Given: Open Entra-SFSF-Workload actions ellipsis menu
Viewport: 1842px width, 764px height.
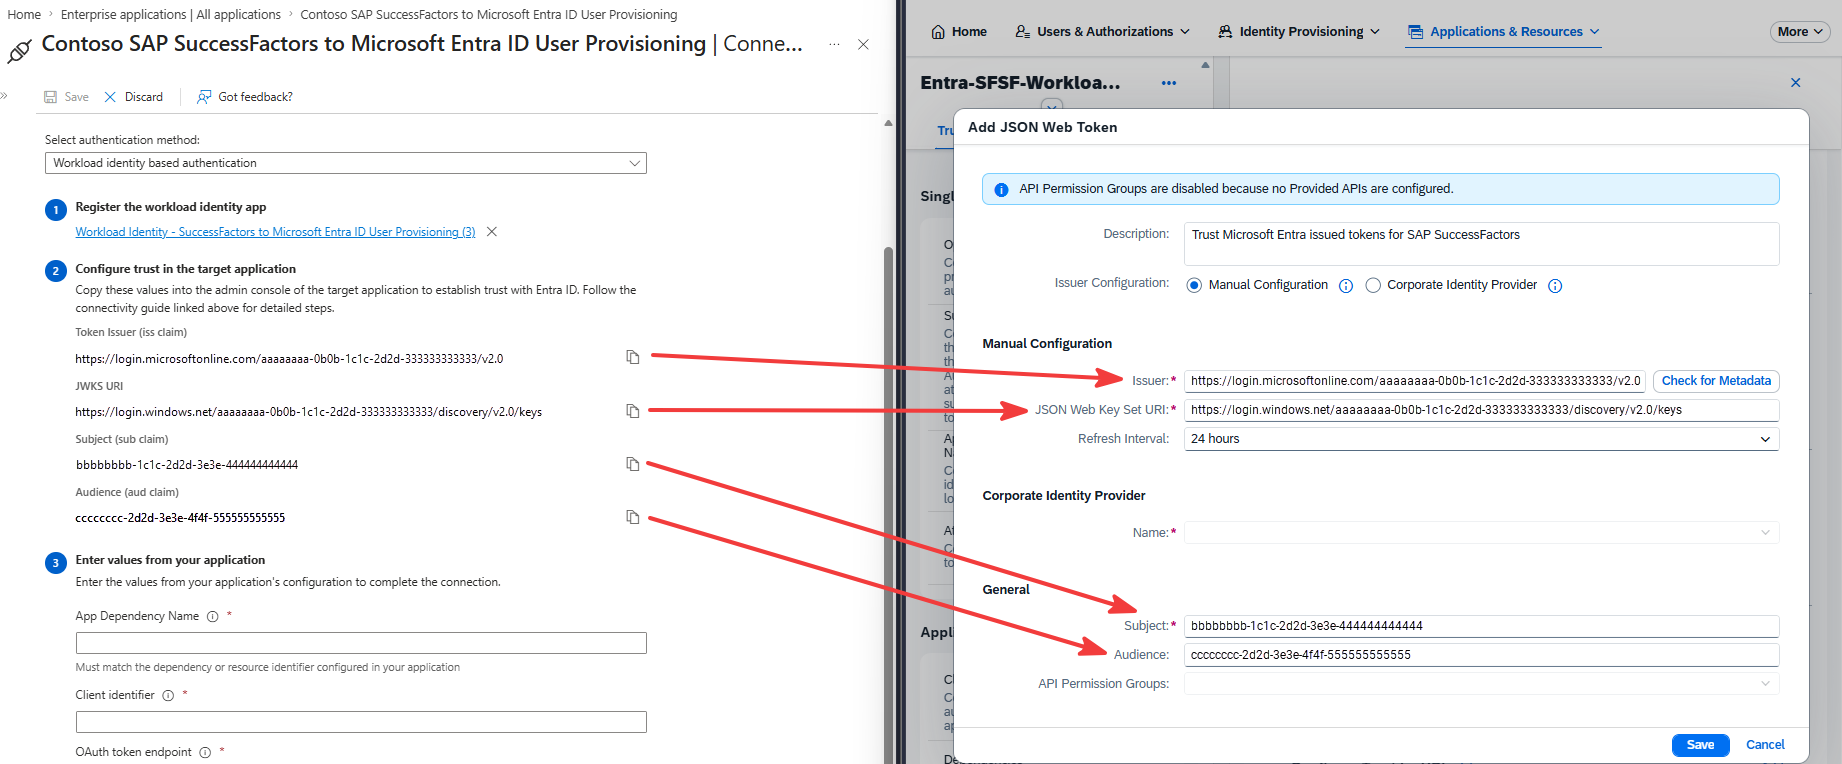Looking at the screenshot, I should [1169, 83].
